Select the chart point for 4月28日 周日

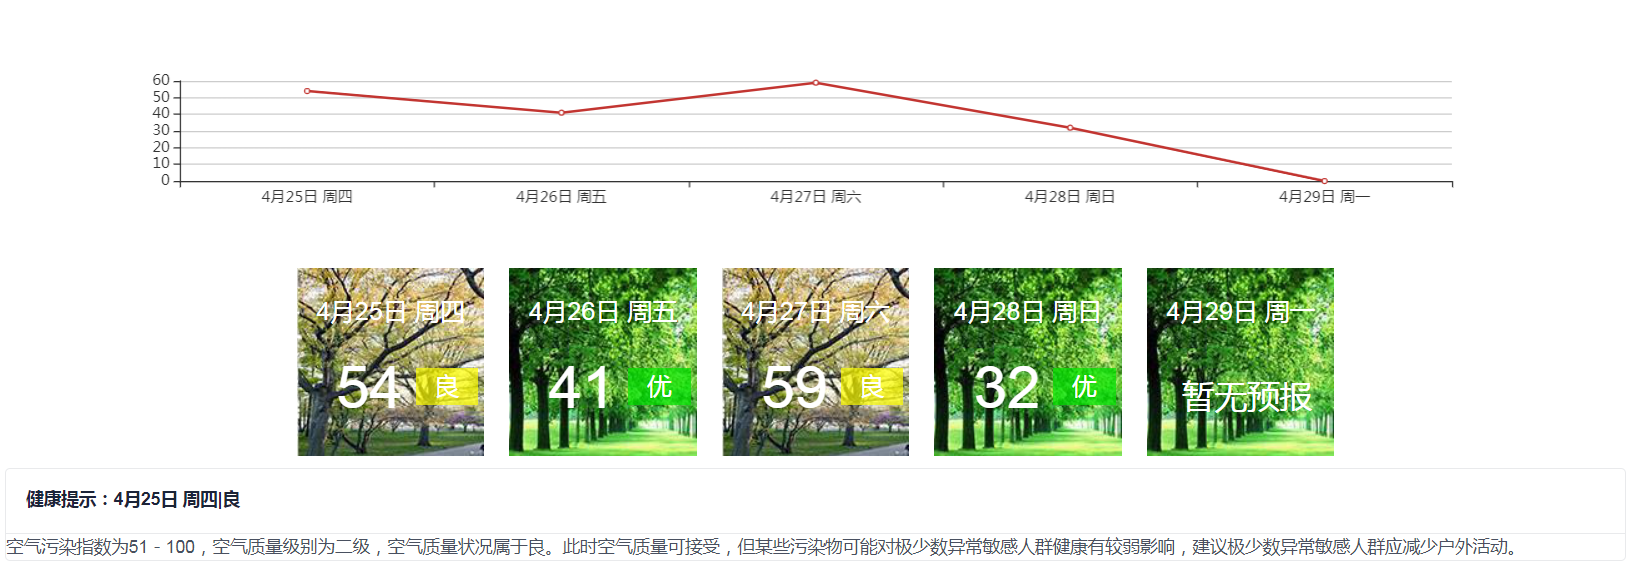[1070, 128]
